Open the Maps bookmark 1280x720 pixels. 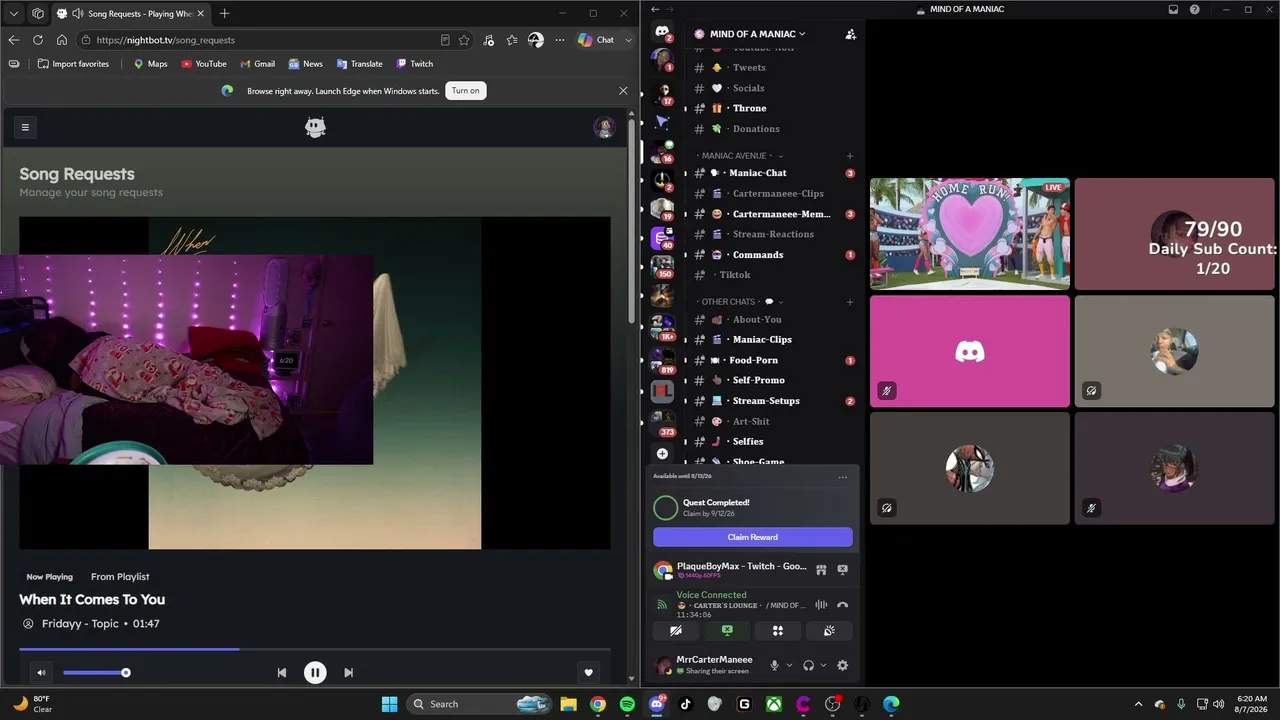(x=150, y=64)
